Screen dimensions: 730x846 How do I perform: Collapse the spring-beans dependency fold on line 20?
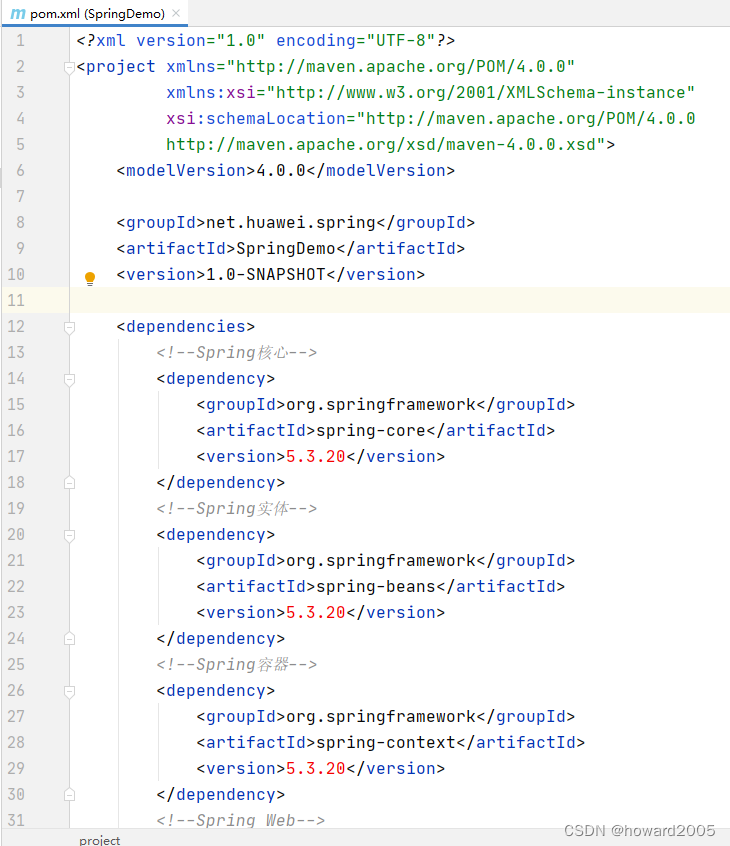(x=69, y=536)
